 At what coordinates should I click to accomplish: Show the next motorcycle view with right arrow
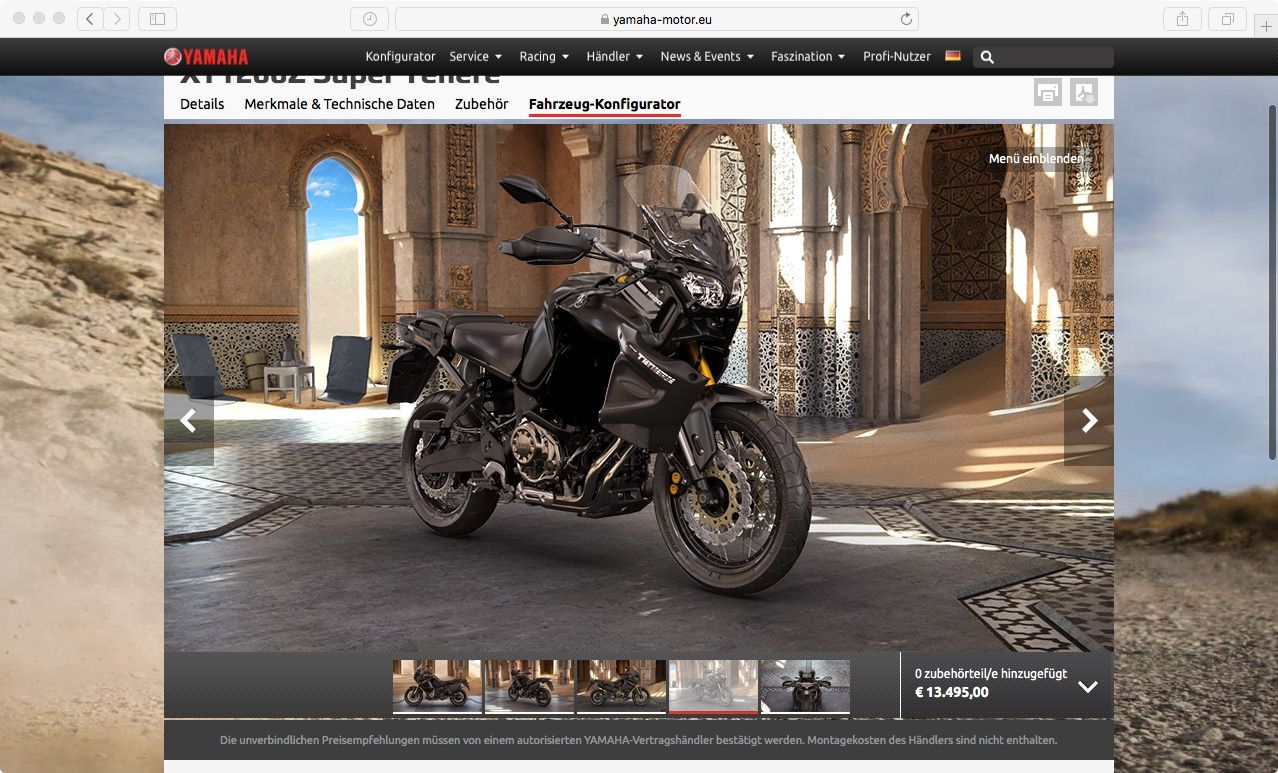(1089, 421)
